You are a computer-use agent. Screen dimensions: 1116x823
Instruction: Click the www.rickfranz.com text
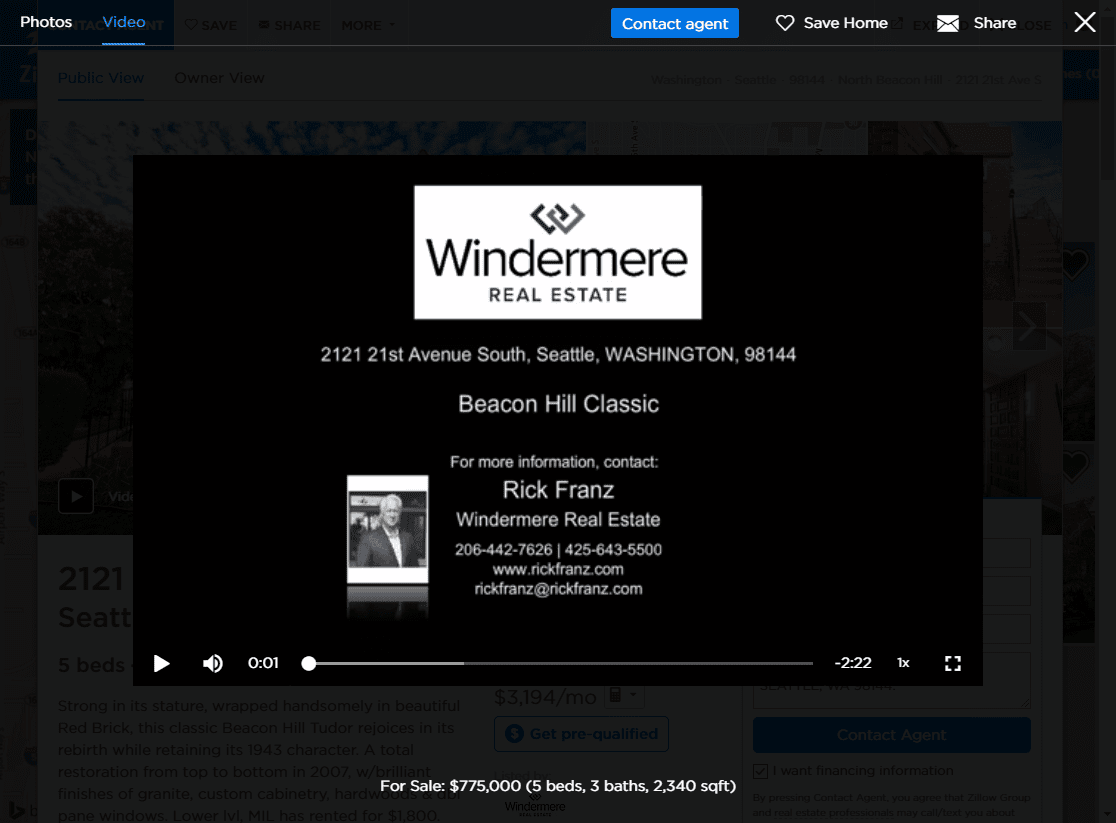pos(558,570)
